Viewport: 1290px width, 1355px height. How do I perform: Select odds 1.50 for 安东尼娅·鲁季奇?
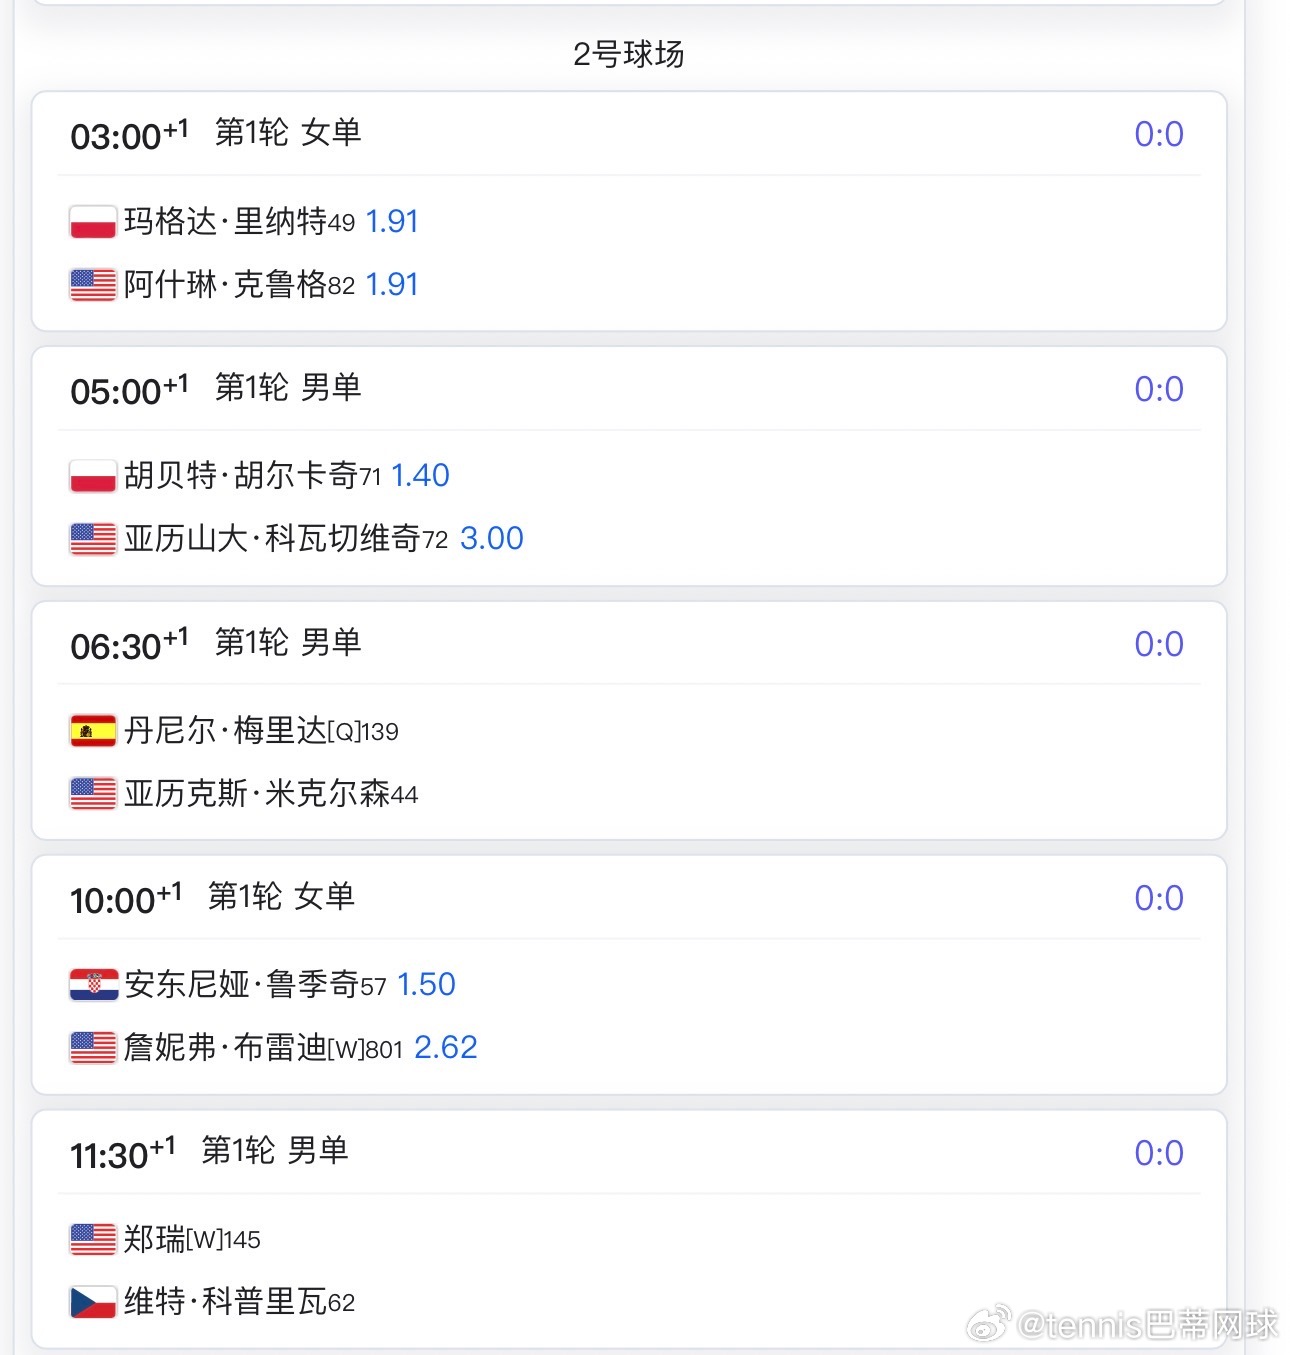426,984
